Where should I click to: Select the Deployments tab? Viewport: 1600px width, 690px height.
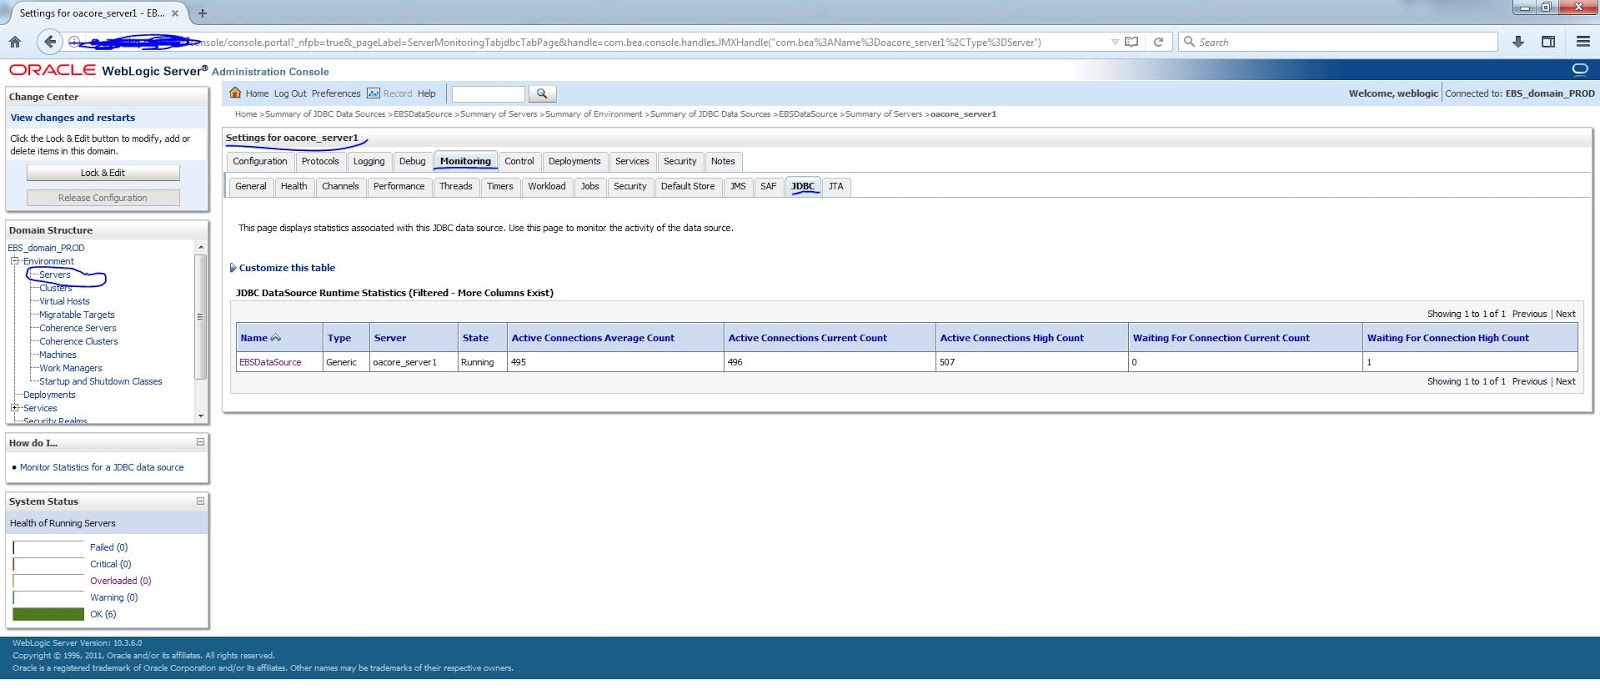tap(574, 161)
